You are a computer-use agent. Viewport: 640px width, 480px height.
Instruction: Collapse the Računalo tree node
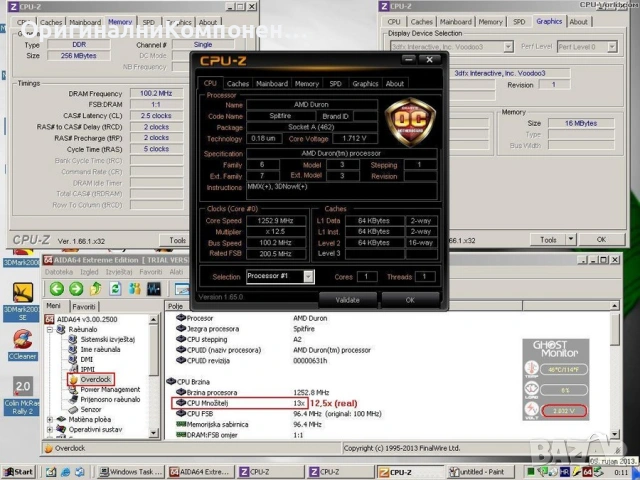point(50,329)
